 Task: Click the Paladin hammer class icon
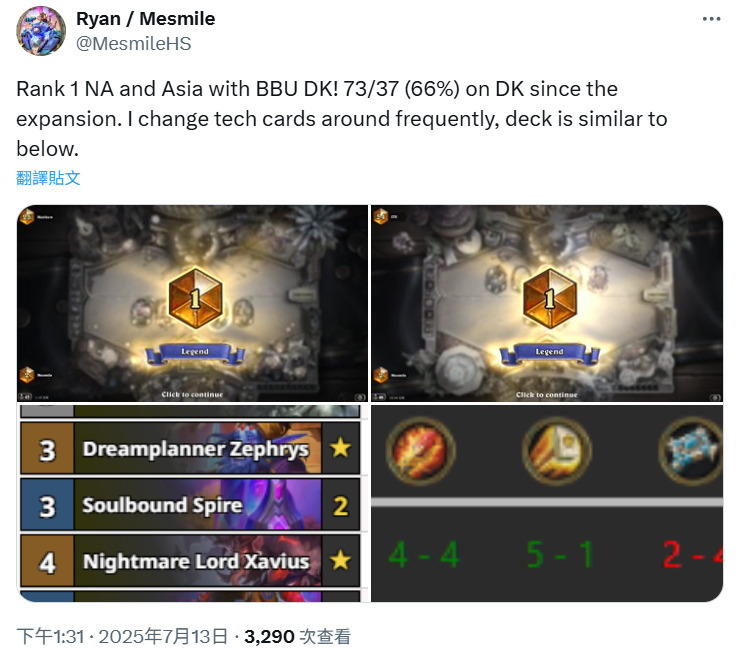(557, 450)
